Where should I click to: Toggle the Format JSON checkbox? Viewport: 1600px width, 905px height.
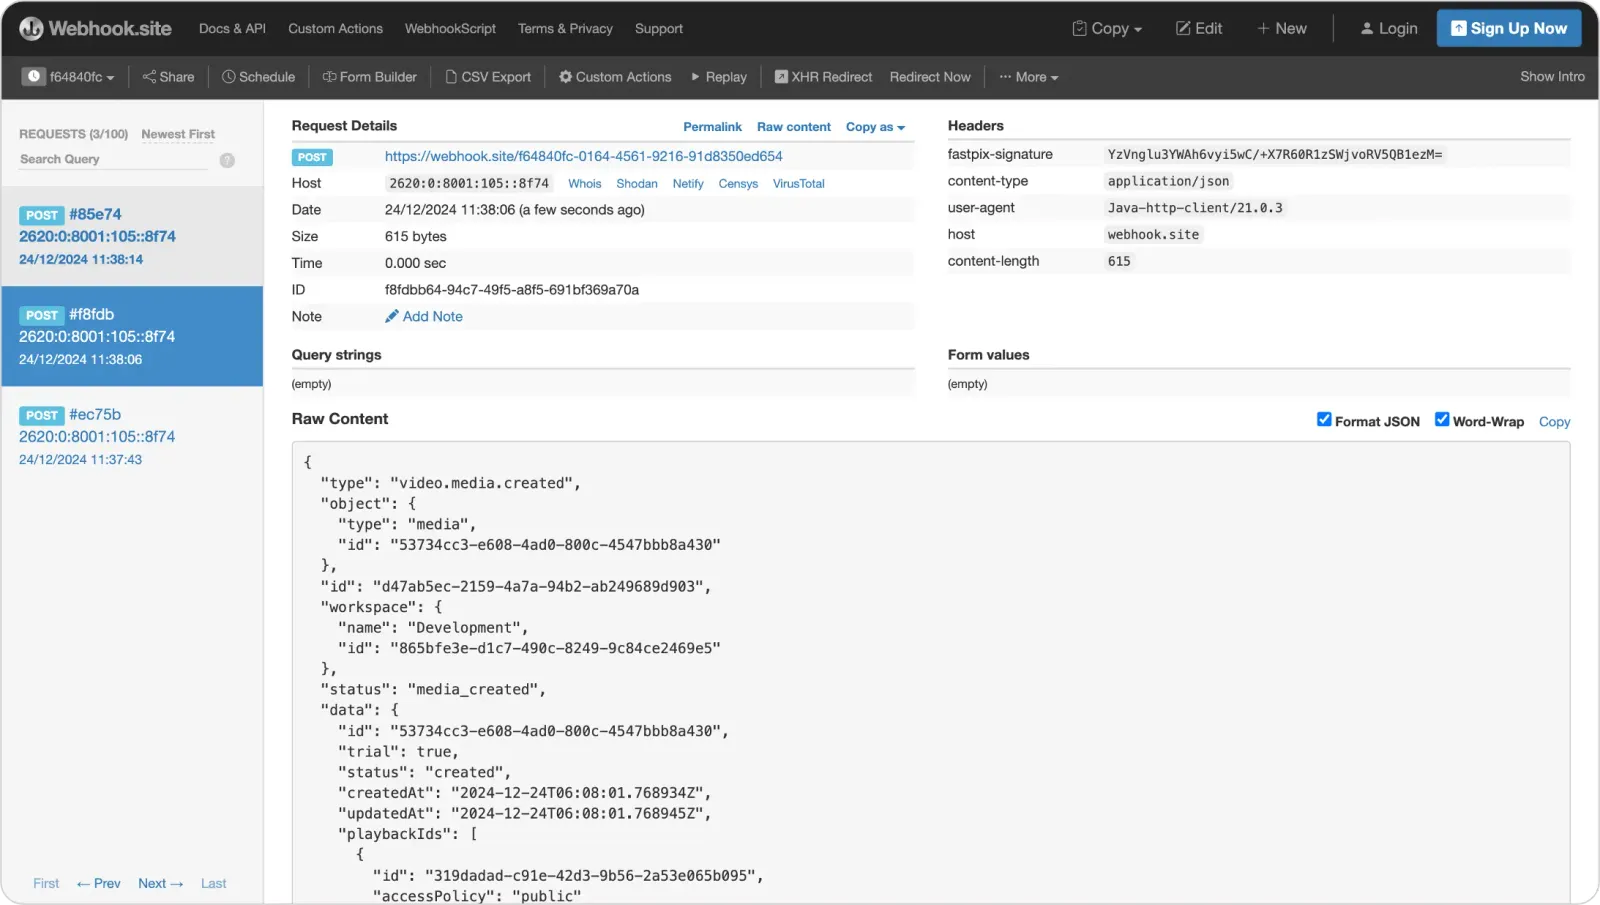point(1324,420)
